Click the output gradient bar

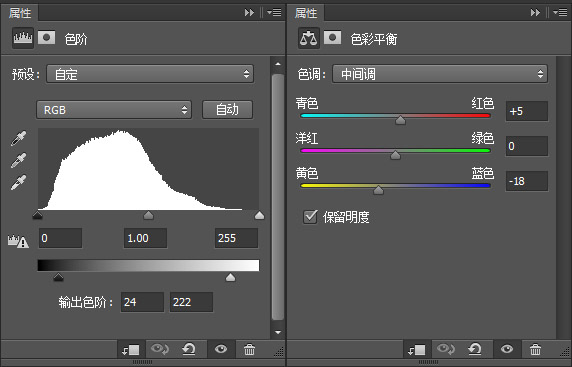148,265
